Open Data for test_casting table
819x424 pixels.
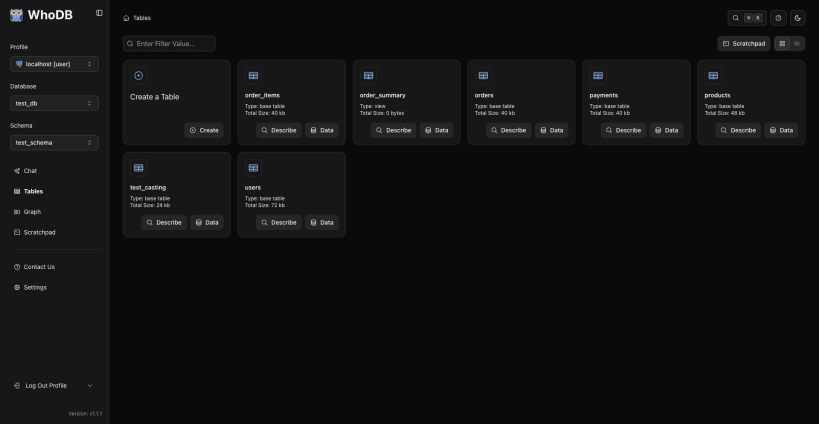click(x=207, y=222)
